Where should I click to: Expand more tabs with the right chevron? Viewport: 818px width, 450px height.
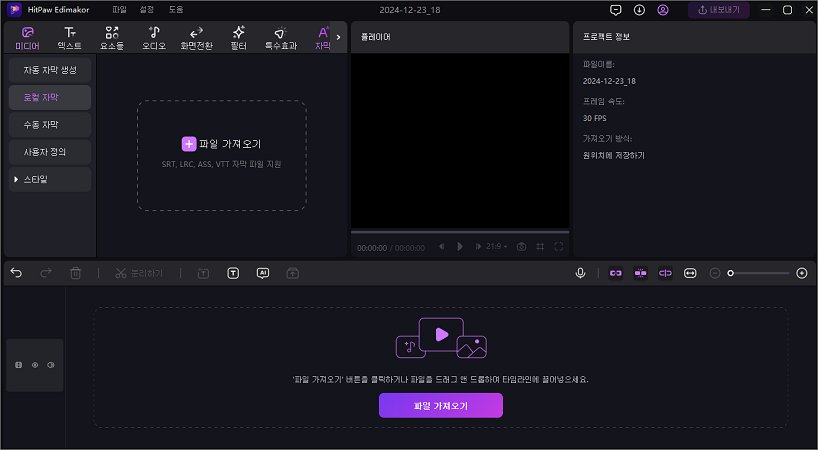click(x=339, y=37)
